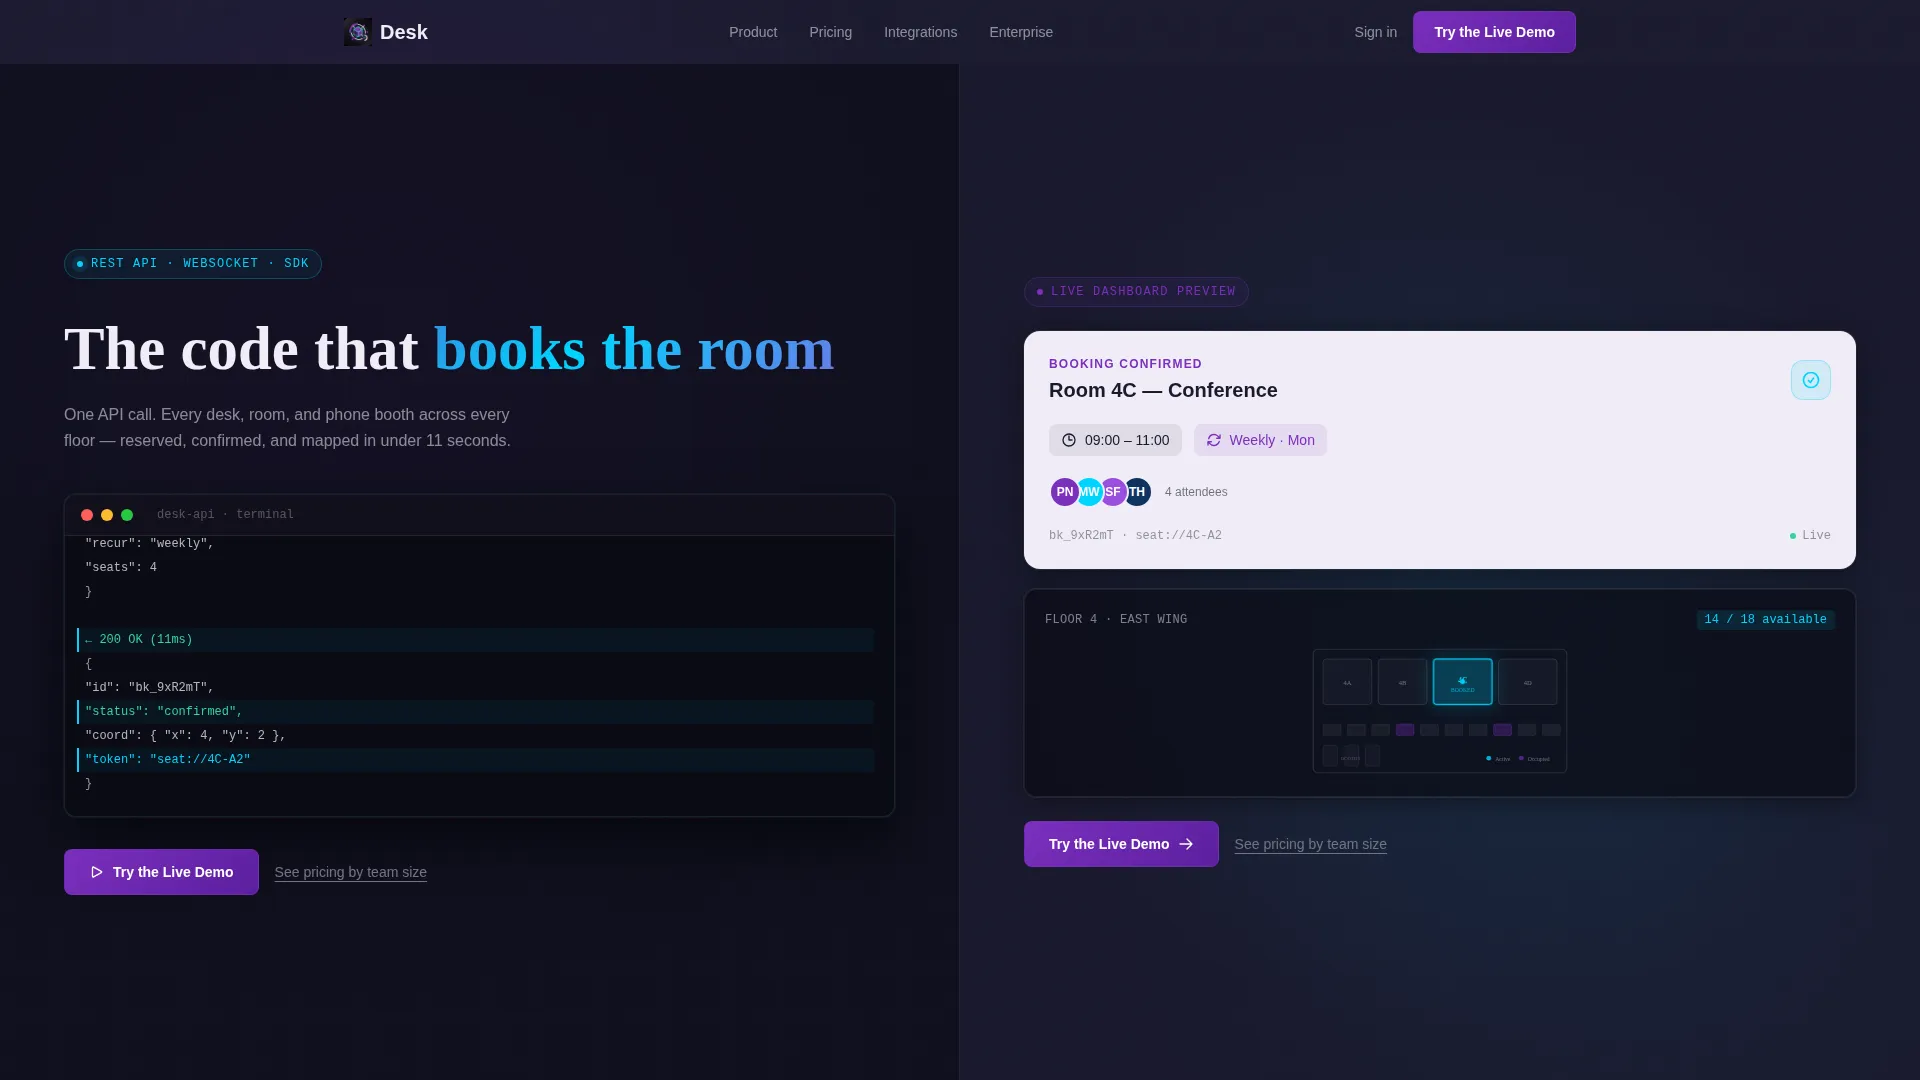Click the Desk logo icon in the header
Viewport: 1920px width, 1080px height.
click(x=358, y=32)
